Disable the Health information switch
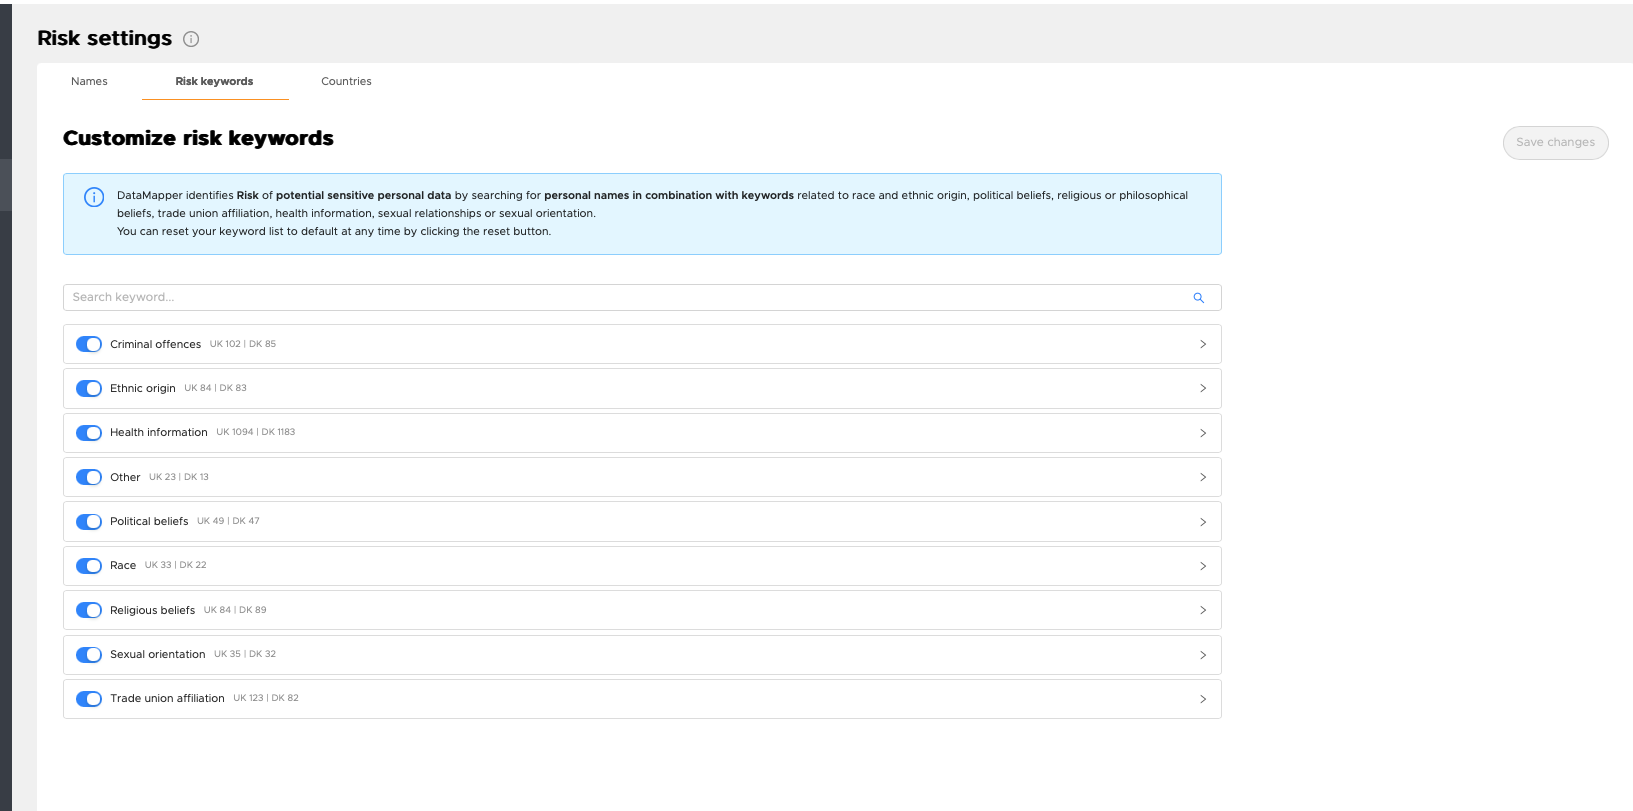The height and width of the screenshot is (811, 1633). tap(89, 433)
